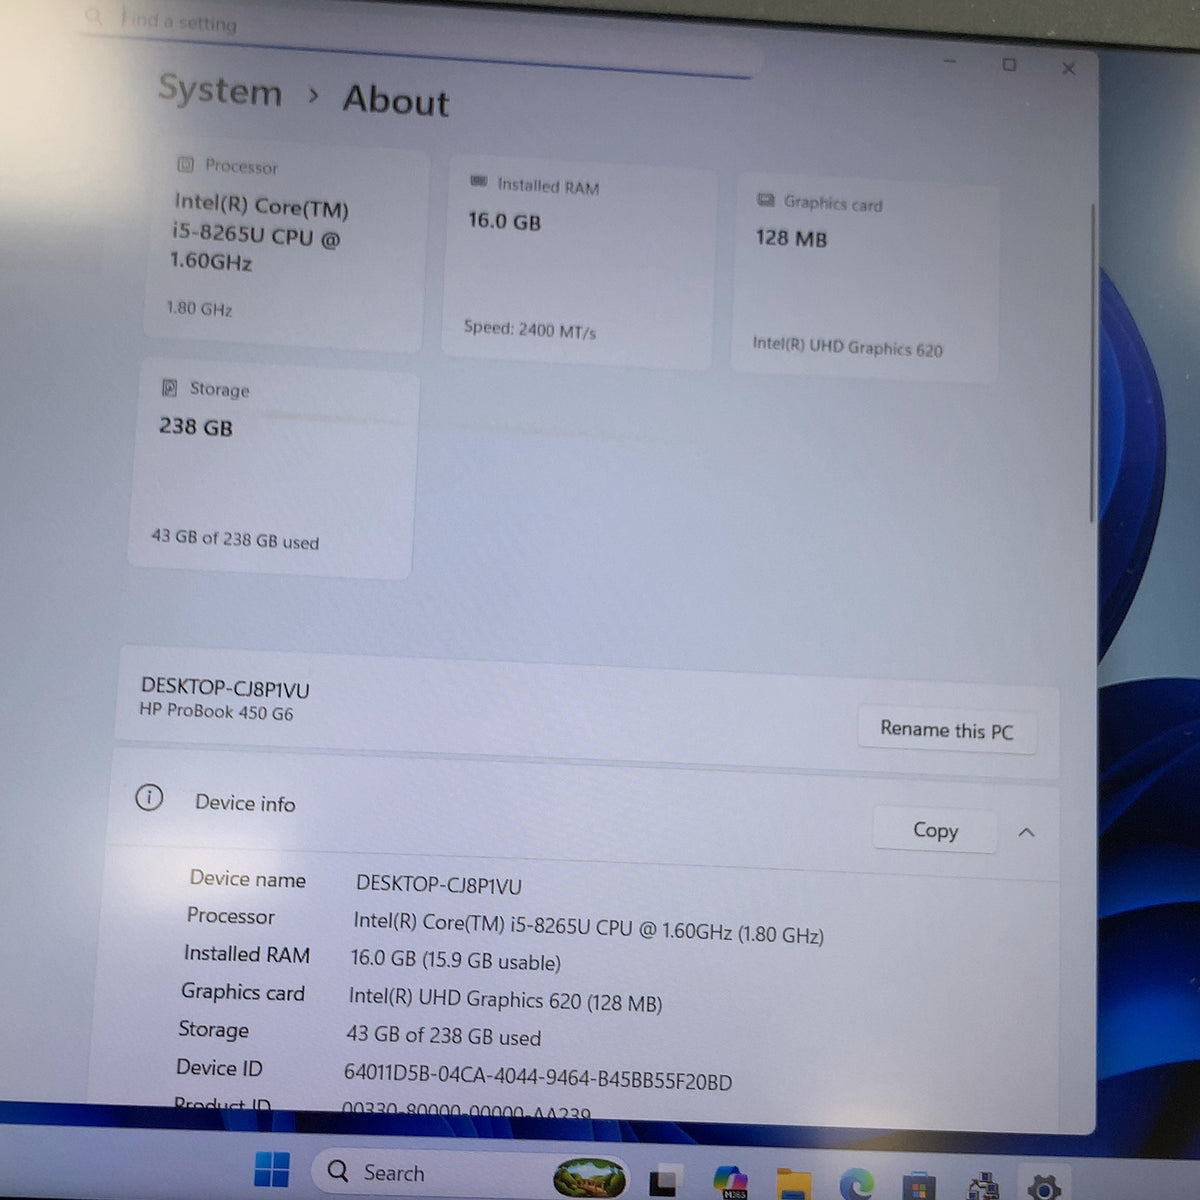Click the search magnifier in settings

[94, 16]
